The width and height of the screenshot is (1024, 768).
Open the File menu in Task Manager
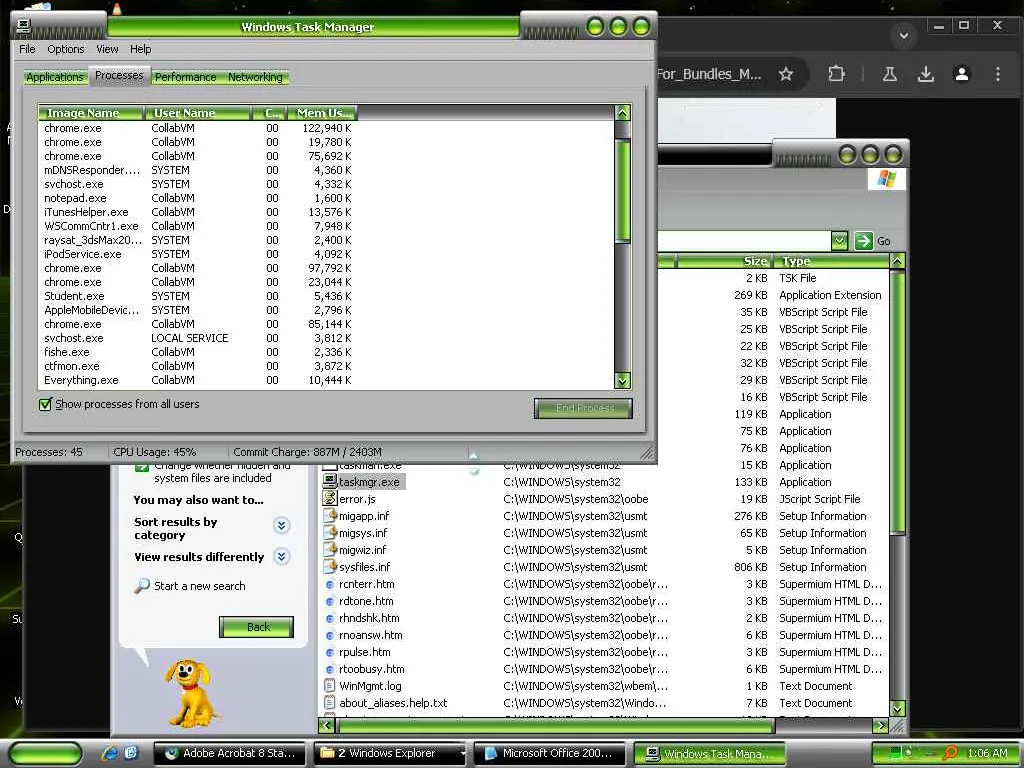[27, 49]
